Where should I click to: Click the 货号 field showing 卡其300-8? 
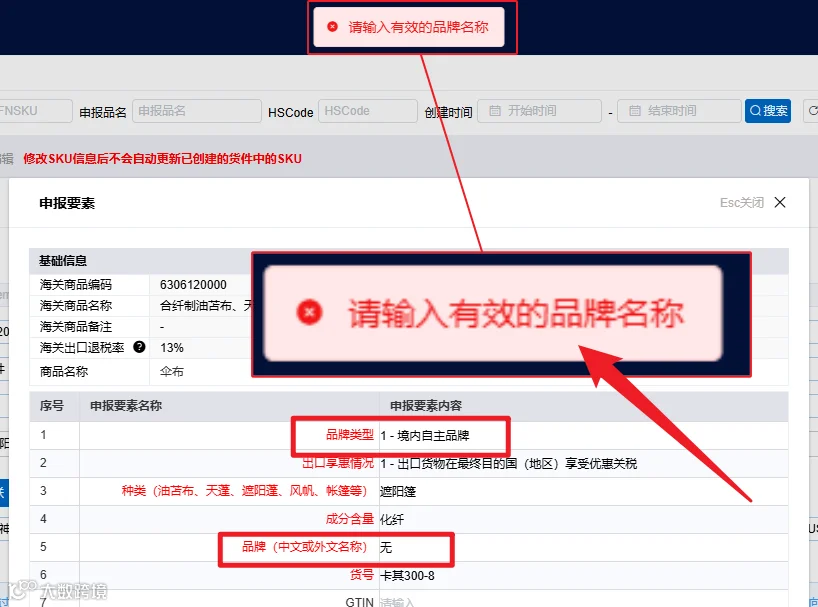[583, 576]
